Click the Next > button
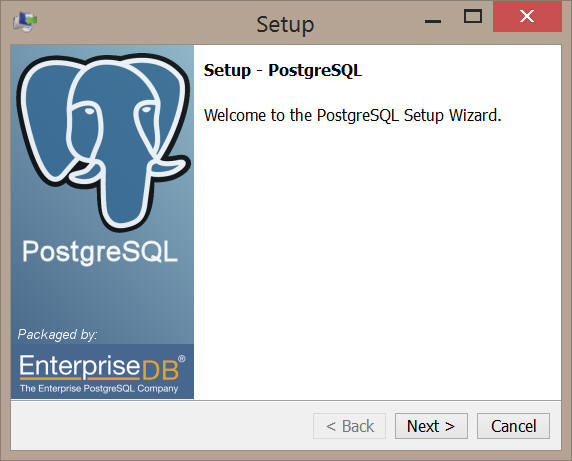This screenshot has height=461, width=572. coord(431,426)
